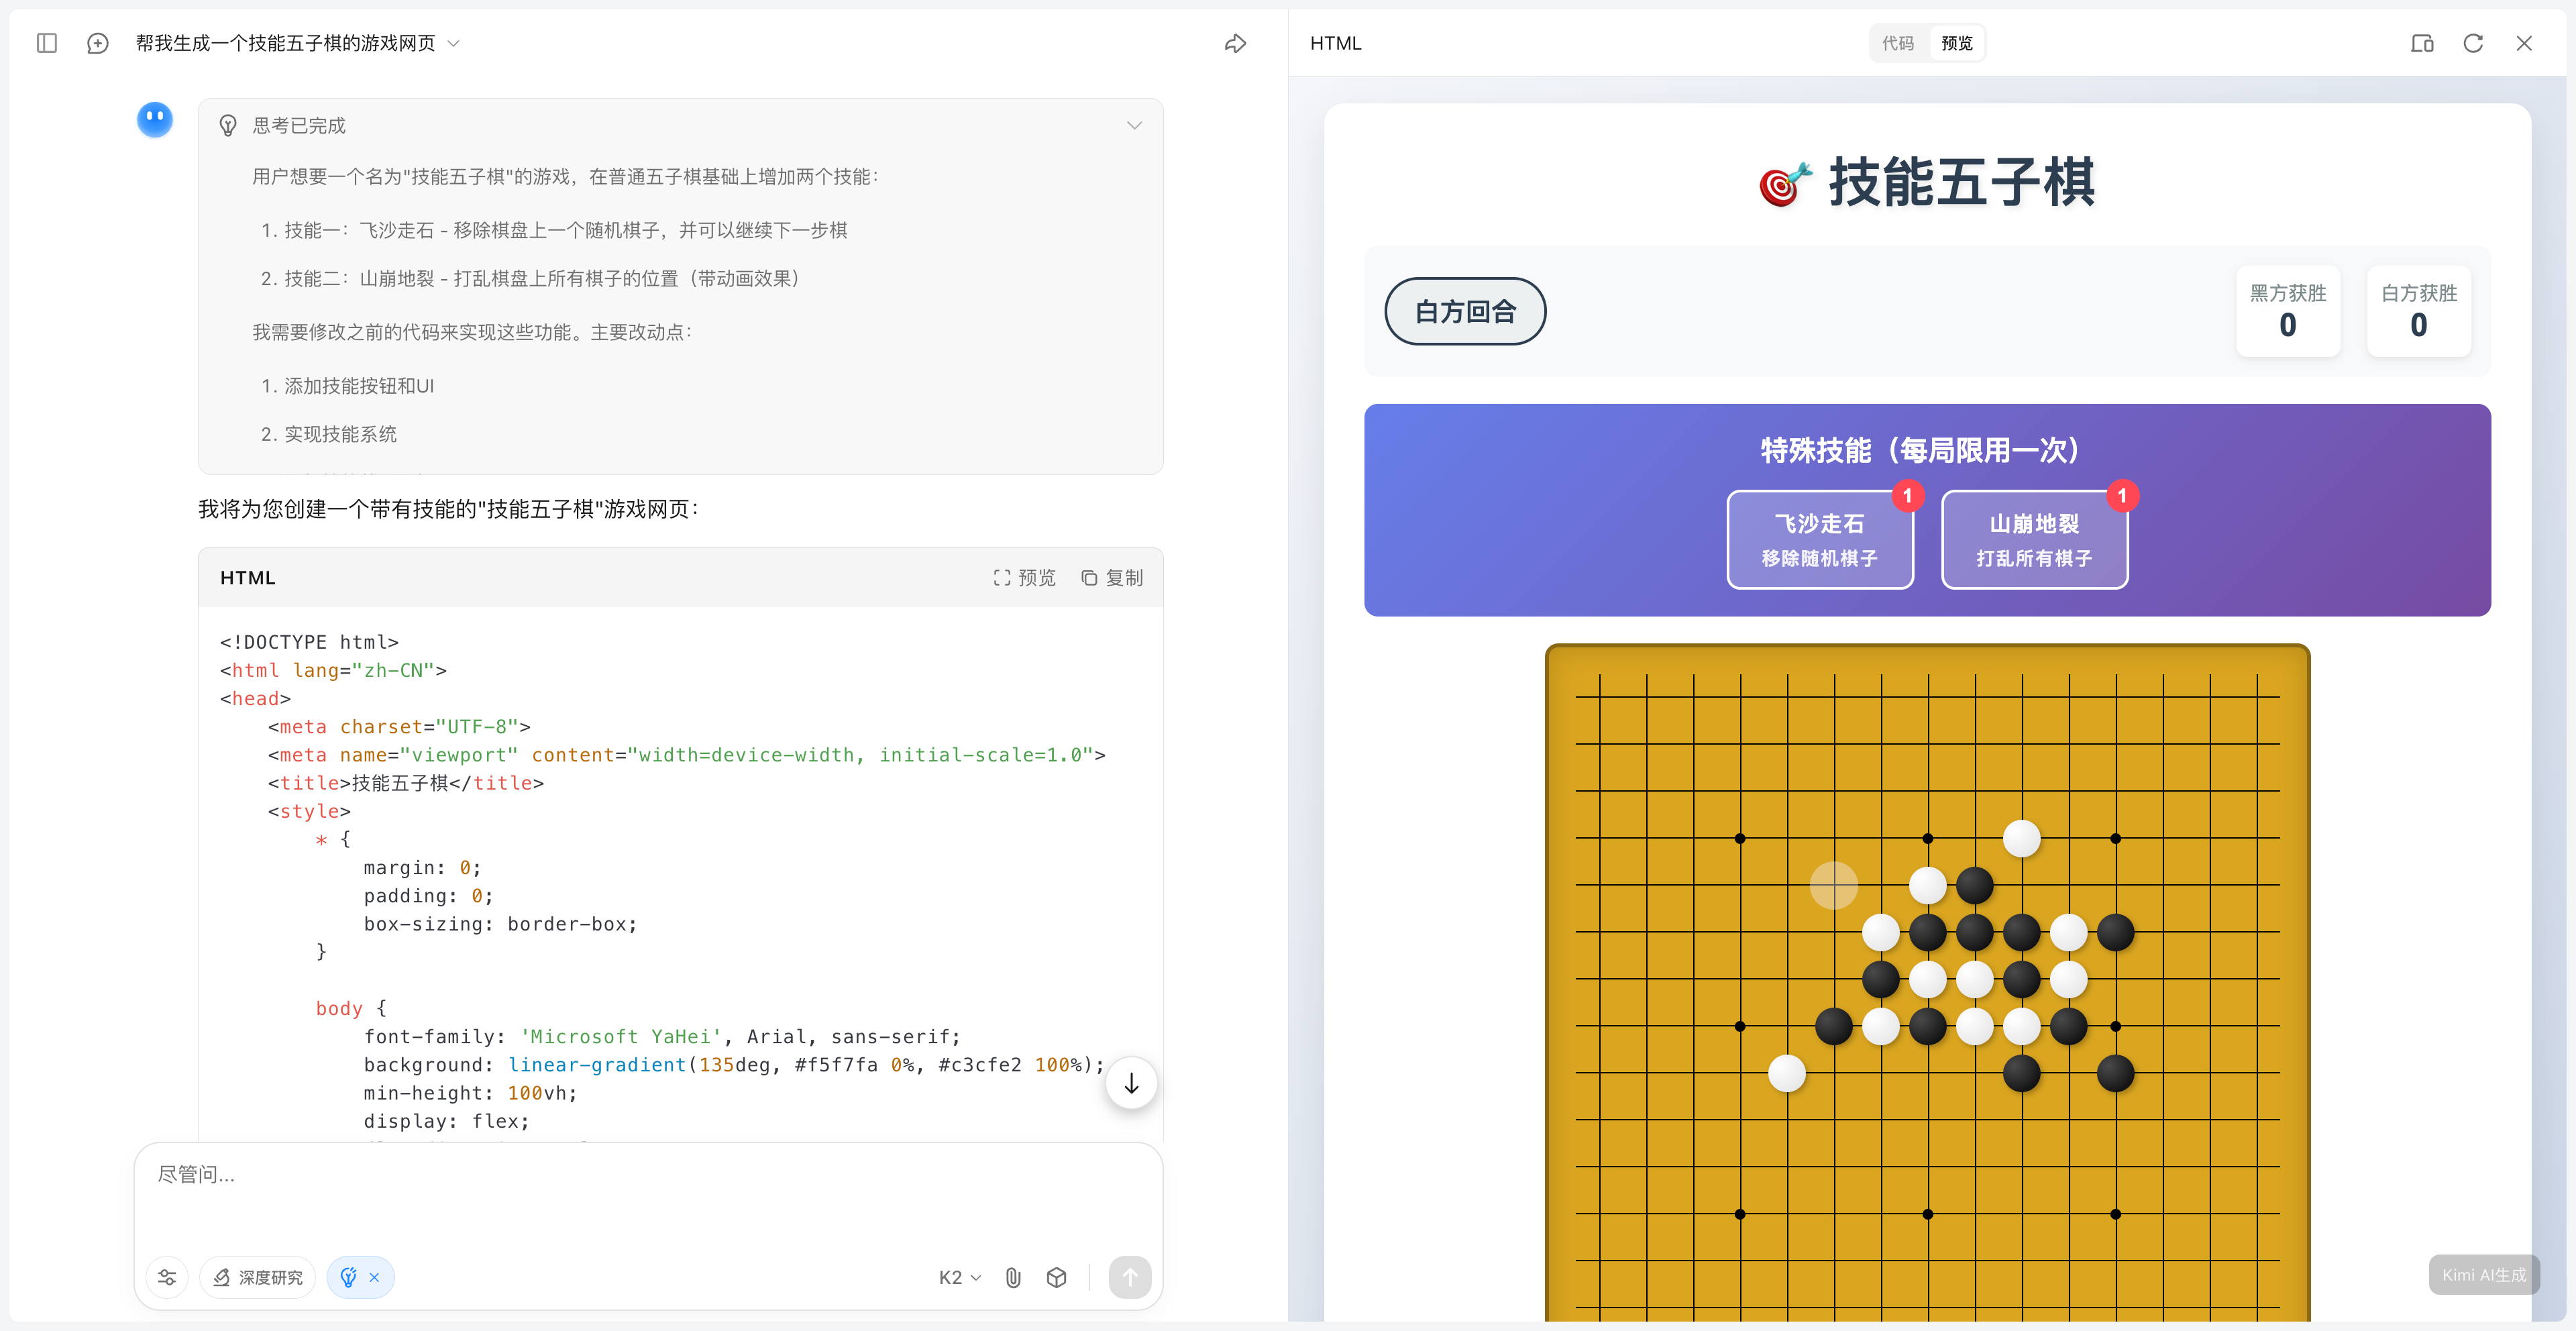The height and width of the screenshot is (1331, 2576).
Task: Open preview in separate window icon
Action: pos(2421,43)
